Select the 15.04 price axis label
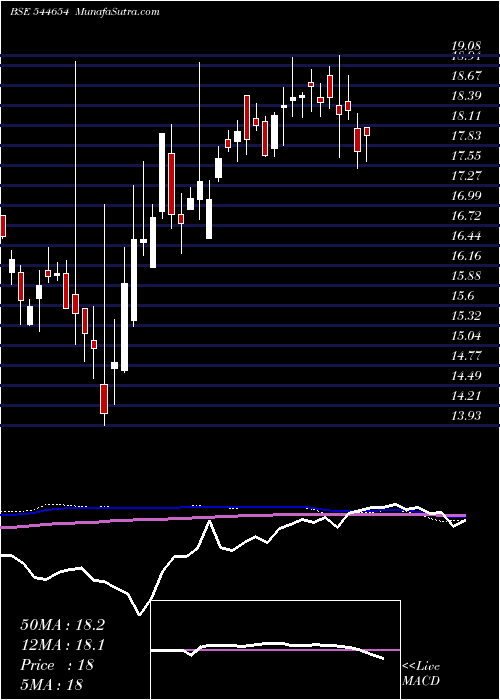The width and height of the screenshot is (500, 700). click(x=466, y=336)
